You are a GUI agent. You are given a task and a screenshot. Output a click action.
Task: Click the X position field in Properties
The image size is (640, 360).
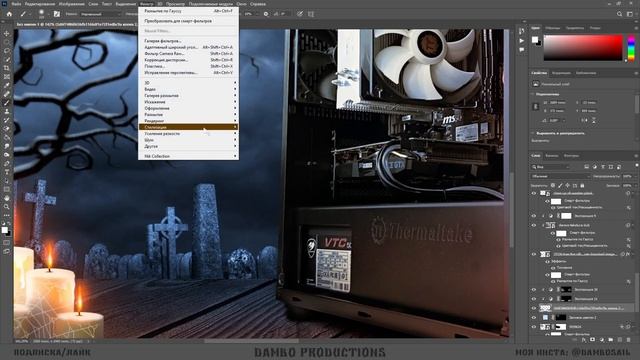coord(589,102)
